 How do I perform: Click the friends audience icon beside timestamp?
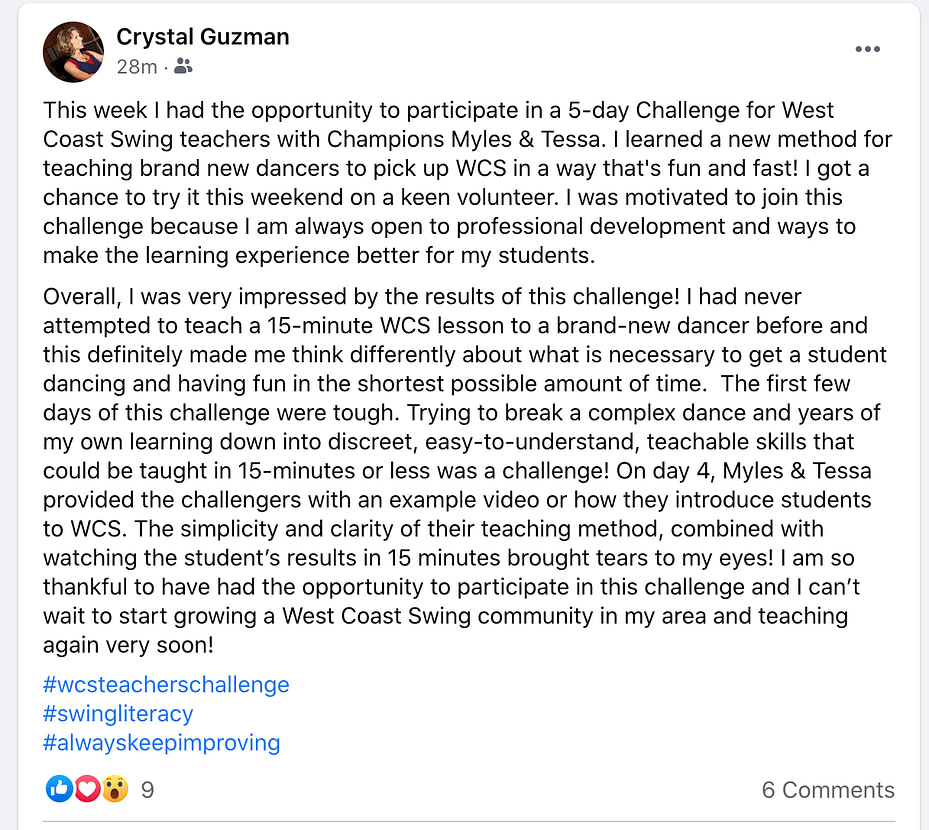[x=183, y=67]
